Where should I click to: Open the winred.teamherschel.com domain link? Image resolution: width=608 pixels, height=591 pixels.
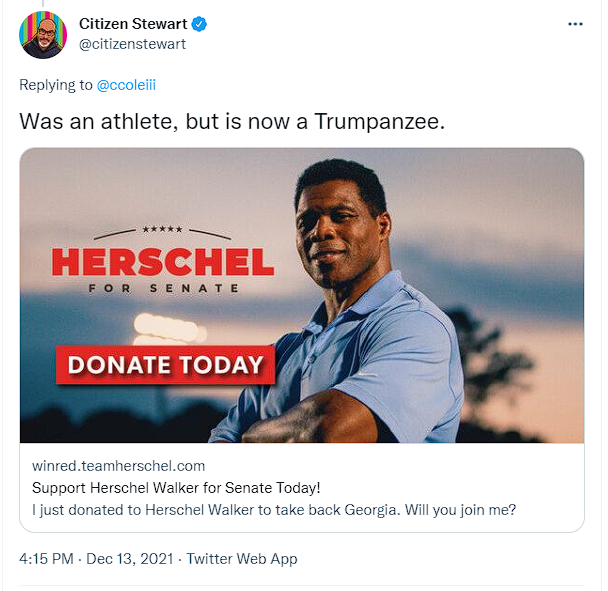point(118,466)
